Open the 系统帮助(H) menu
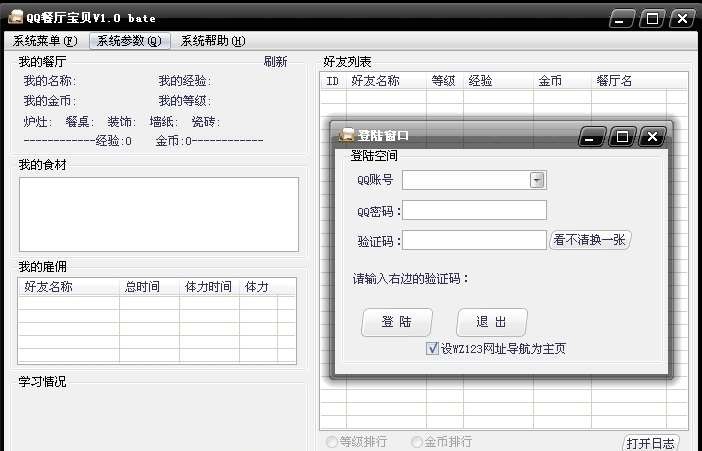 point(213,41)
